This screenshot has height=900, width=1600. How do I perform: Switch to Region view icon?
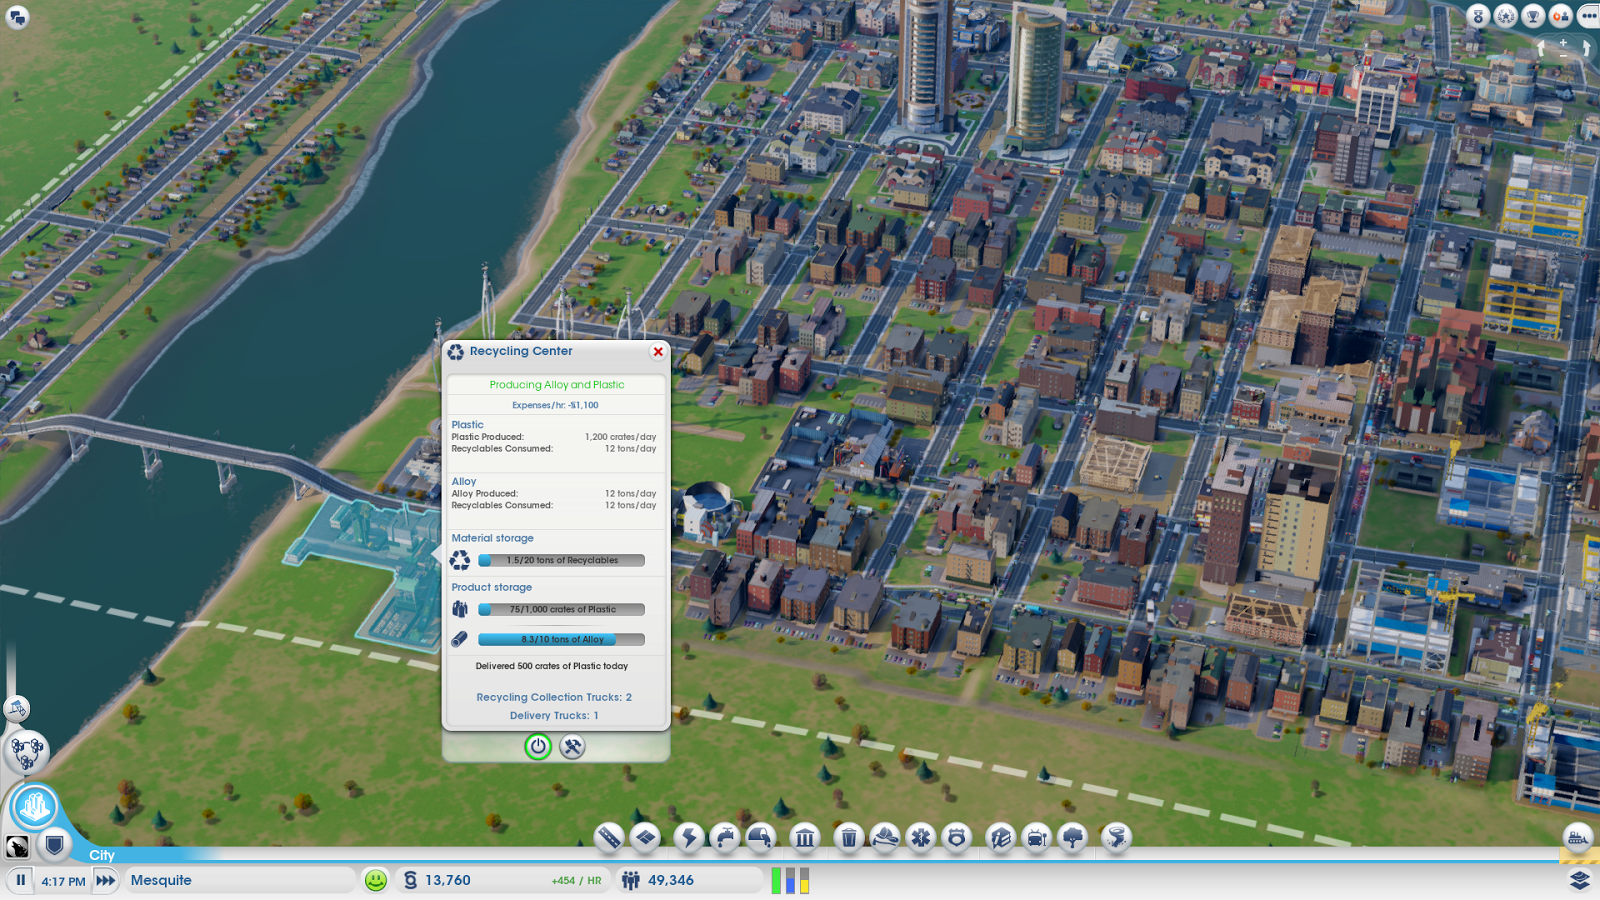tap(27, 751)
